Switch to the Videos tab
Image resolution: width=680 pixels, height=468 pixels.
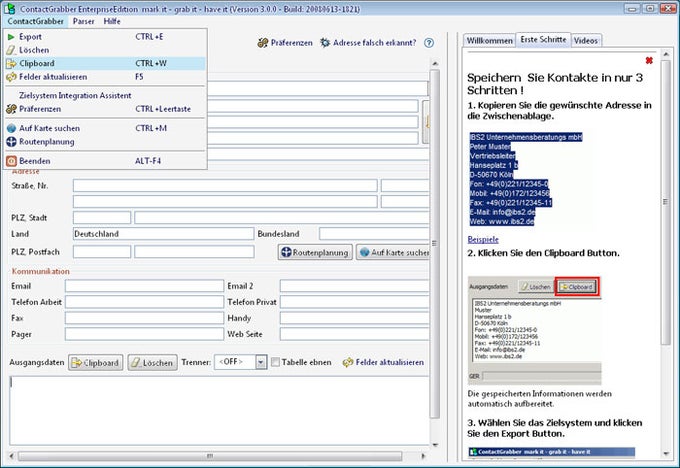coord(586,41)
